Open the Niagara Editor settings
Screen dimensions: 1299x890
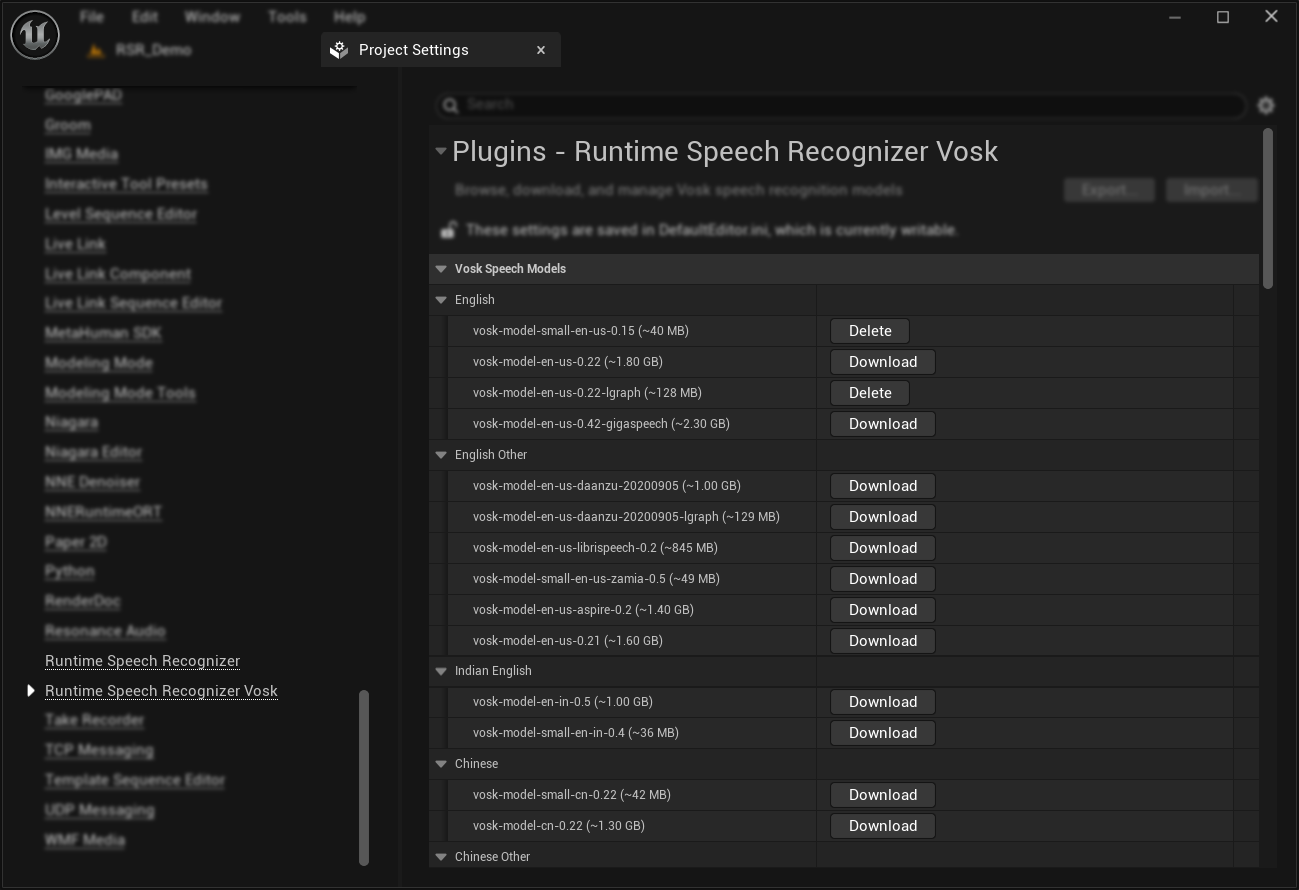[x=93, y=452]
